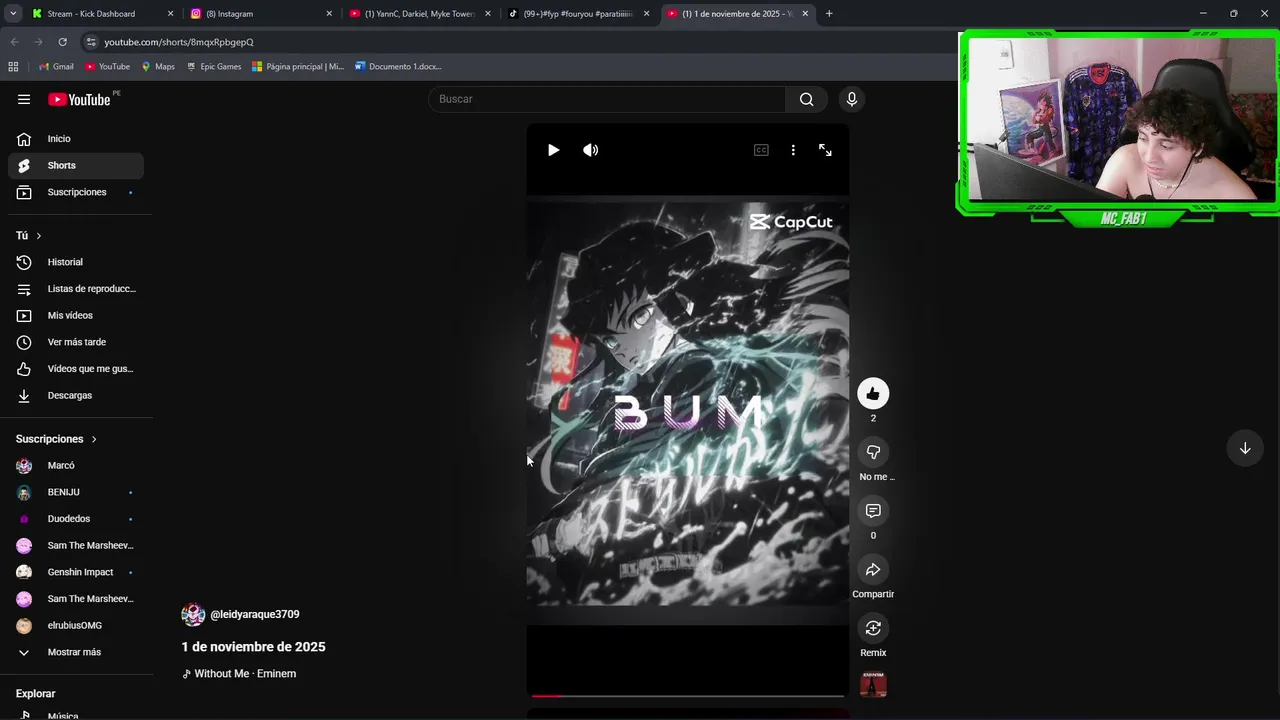
Task: Dislike the Short with thumbs down
Action: click(873, 452)
